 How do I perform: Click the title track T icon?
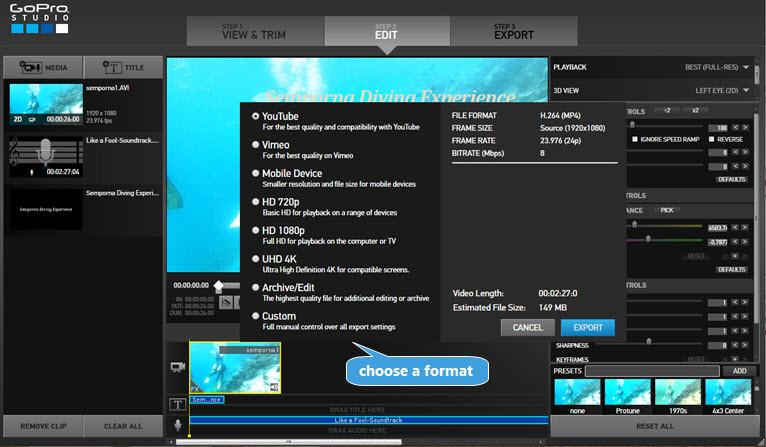pos(177,404)
